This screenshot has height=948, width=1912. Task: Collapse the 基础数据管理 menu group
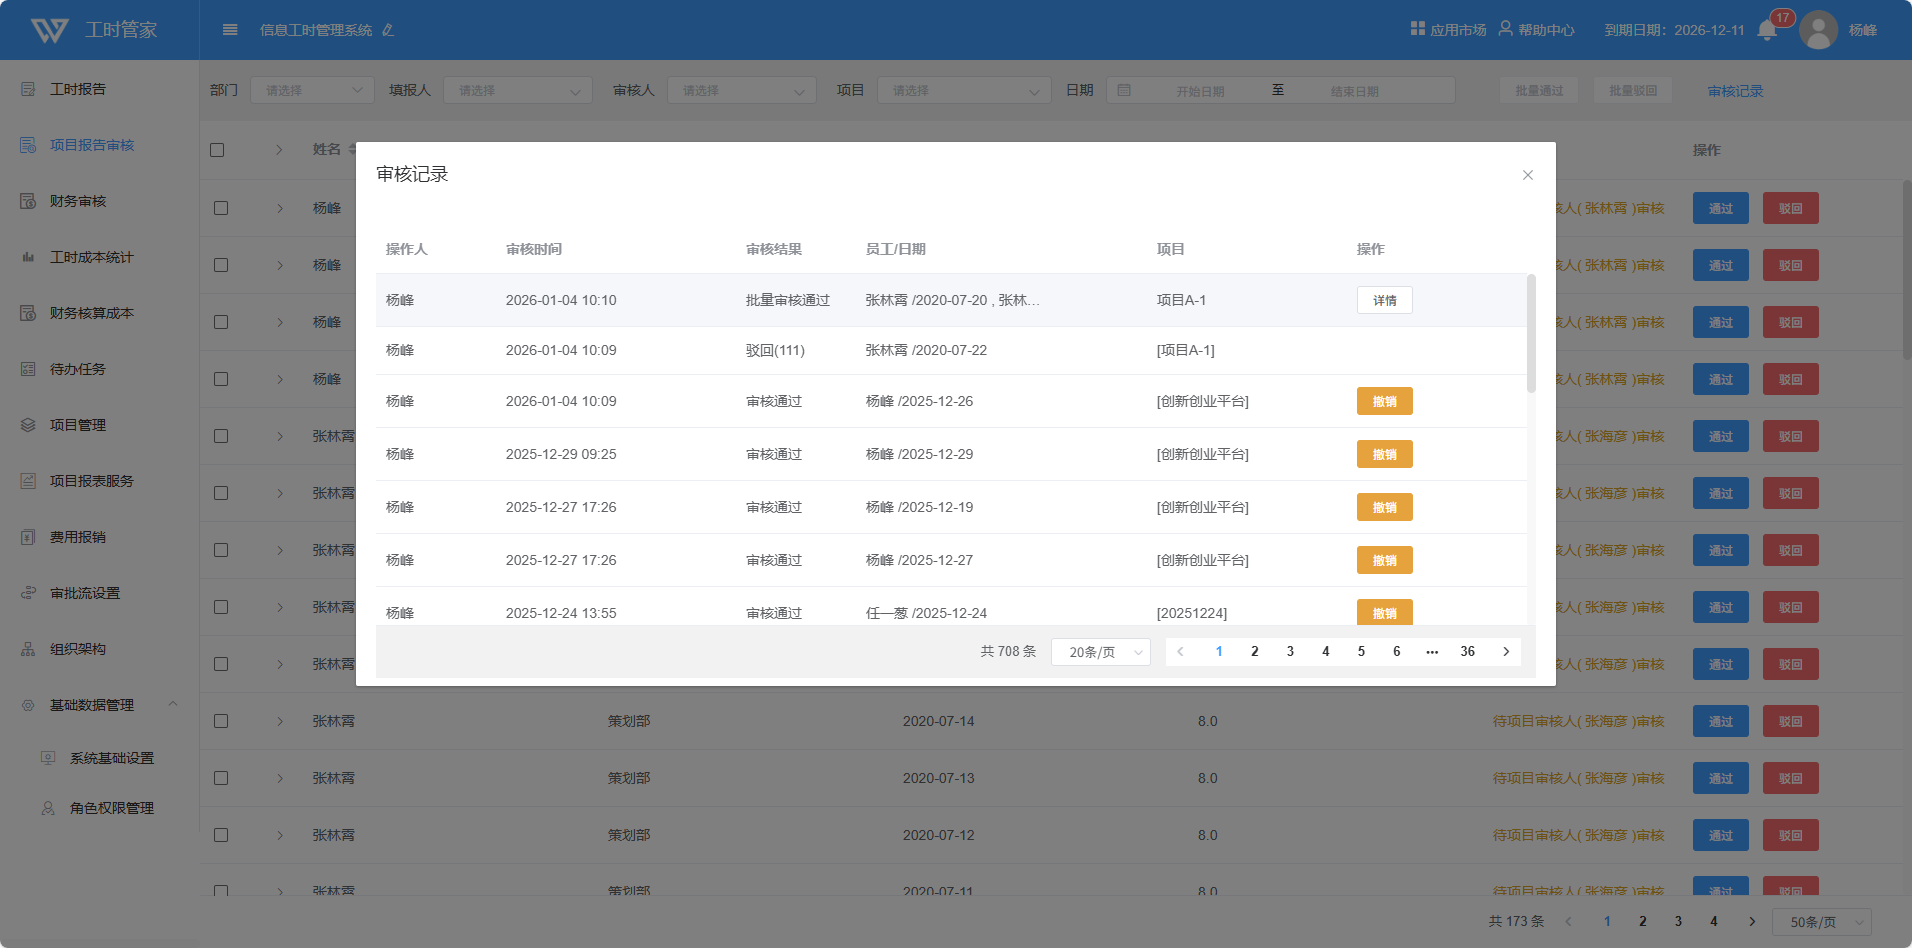tap(173, 704)
